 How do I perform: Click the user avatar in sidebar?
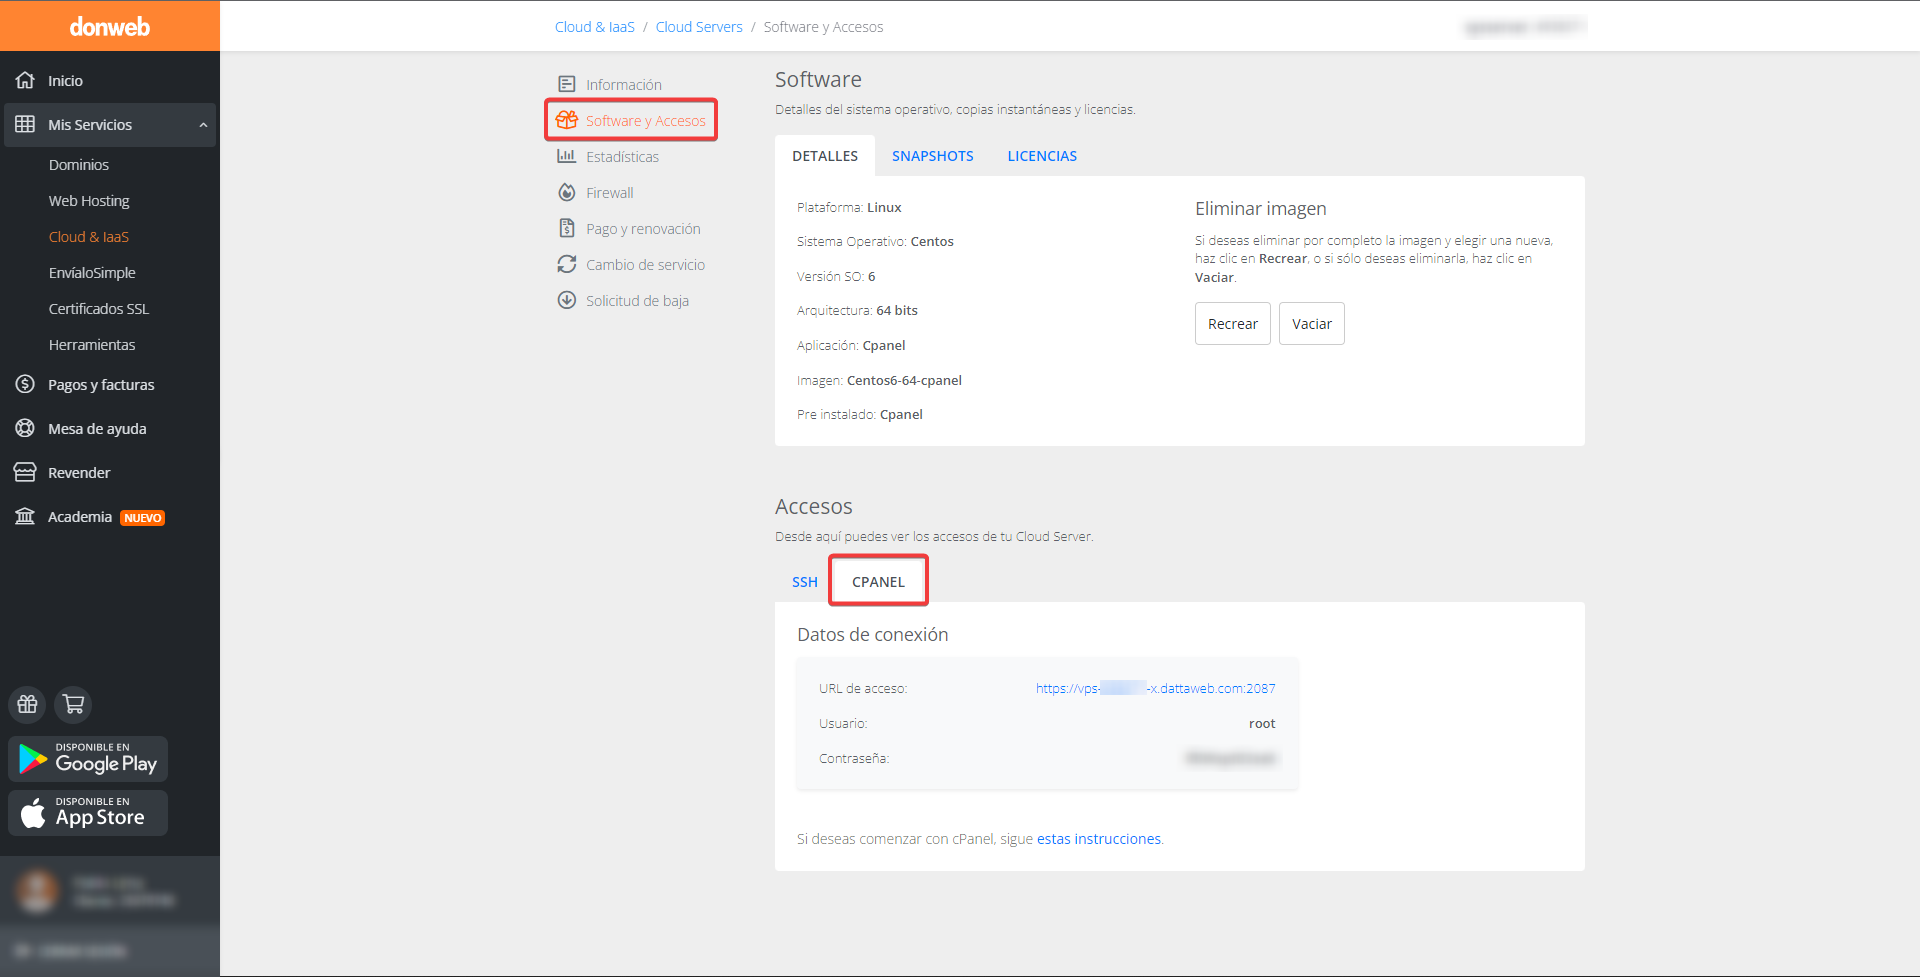pyautogui.click(x=39, y=891)
